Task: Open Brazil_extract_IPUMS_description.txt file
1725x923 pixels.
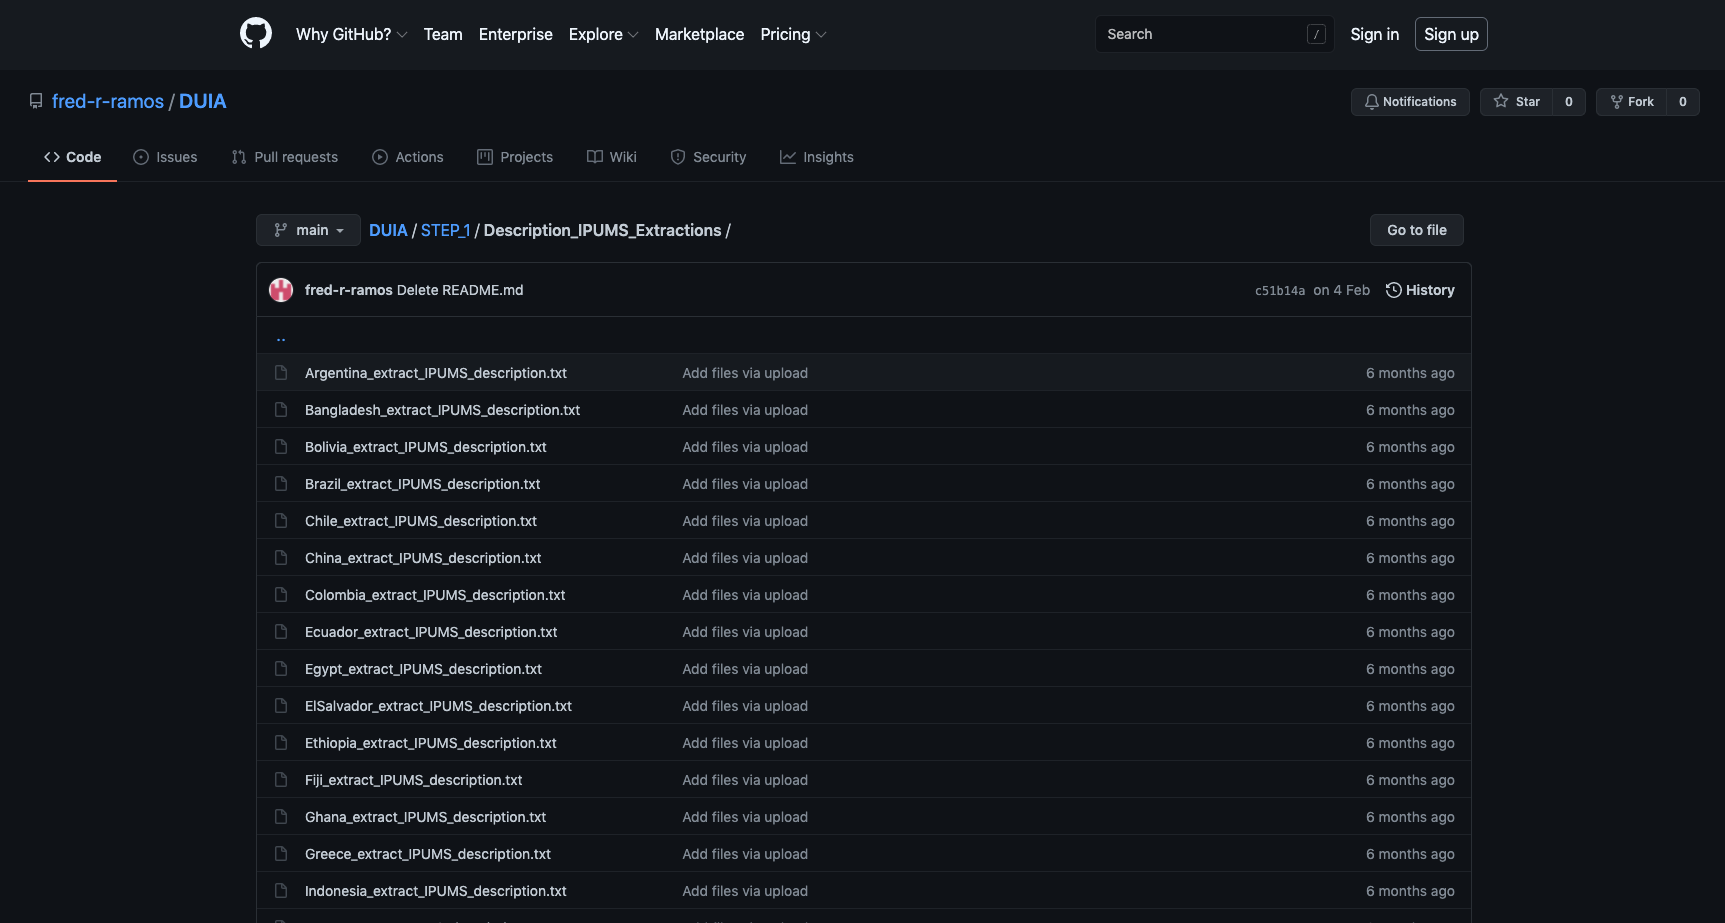Action: coord(422,484)
